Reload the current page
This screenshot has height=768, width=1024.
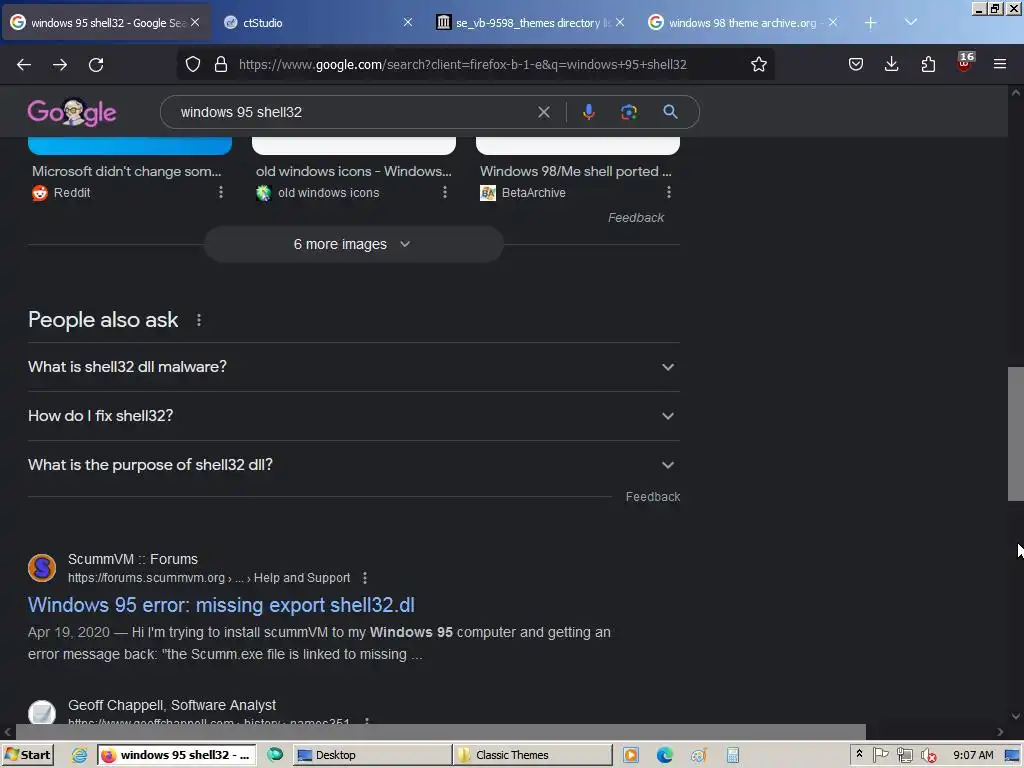(96, 65)
